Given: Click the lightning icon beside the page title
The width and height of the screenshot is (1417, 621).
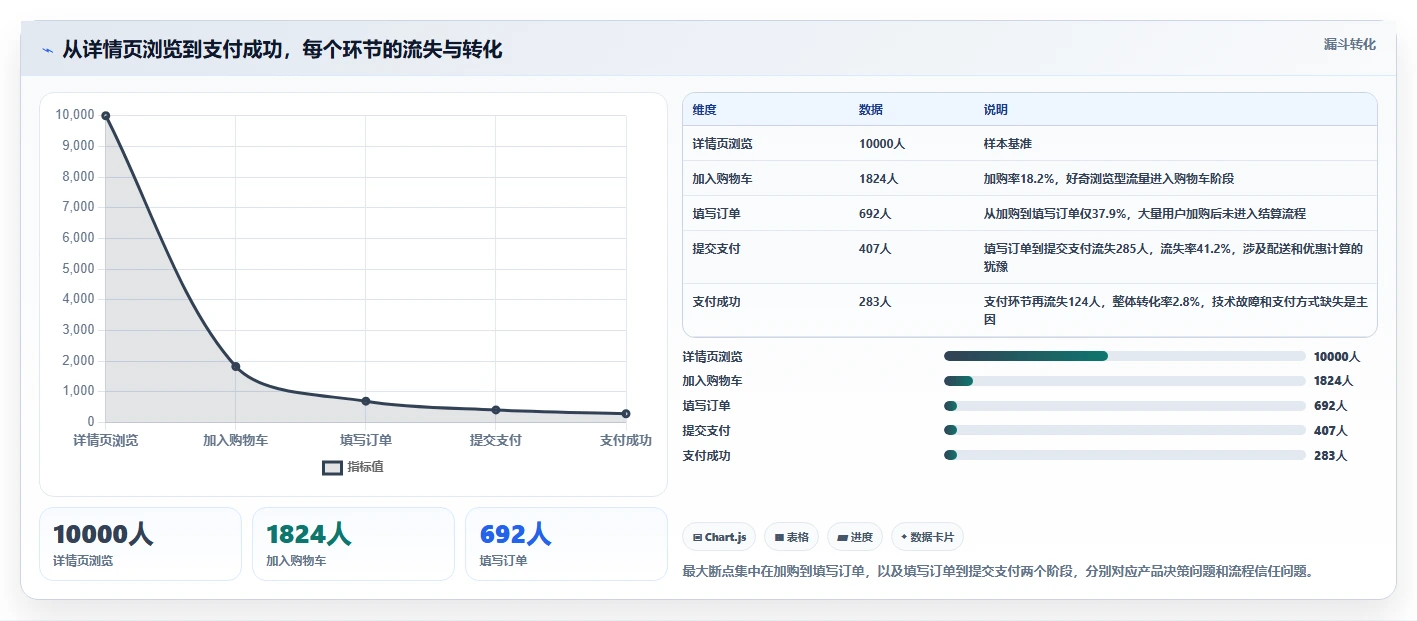Looking at the screenshot, I should (47, 50).
